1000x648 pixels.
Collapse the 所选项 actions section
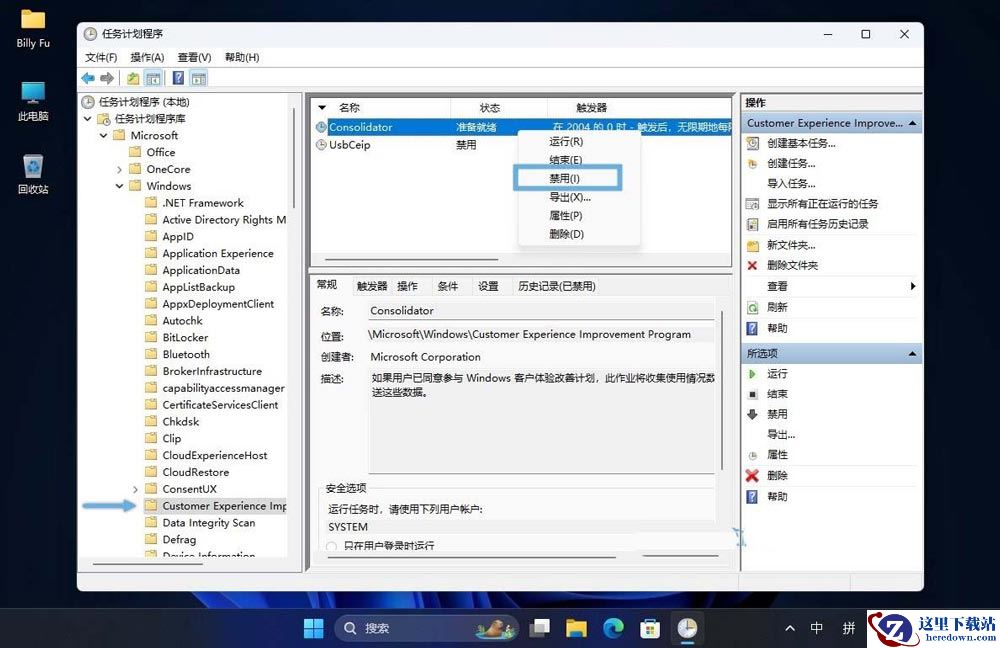pyautogui.click(x=913, y=353)
